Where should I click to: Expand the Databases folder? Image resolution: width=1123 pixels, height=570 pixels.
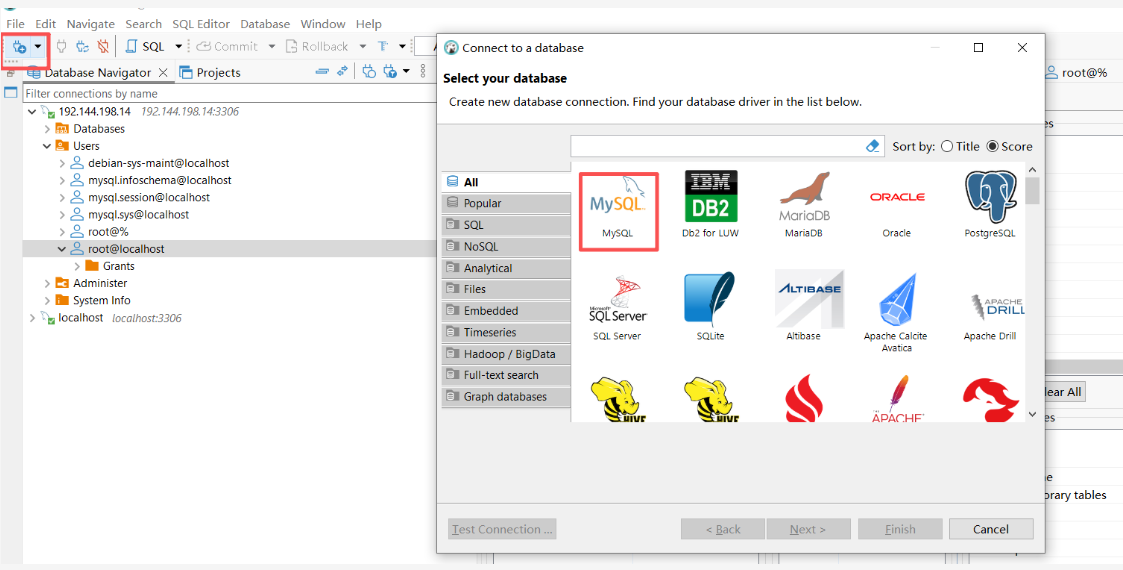(47, 129)
